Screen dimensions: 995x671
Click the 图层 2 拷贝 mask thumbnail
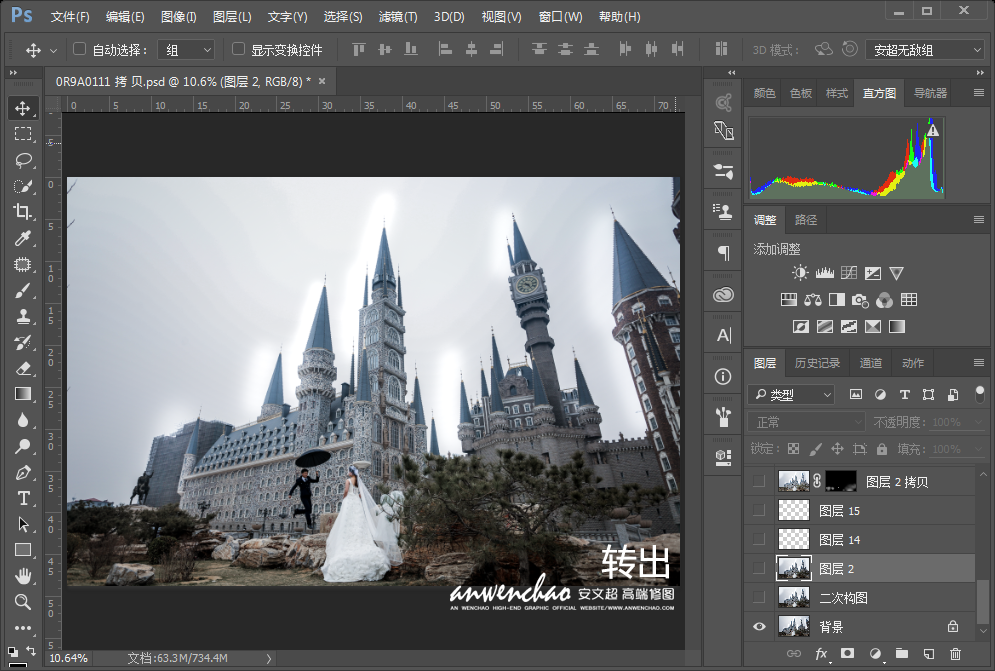coord(841,481)
